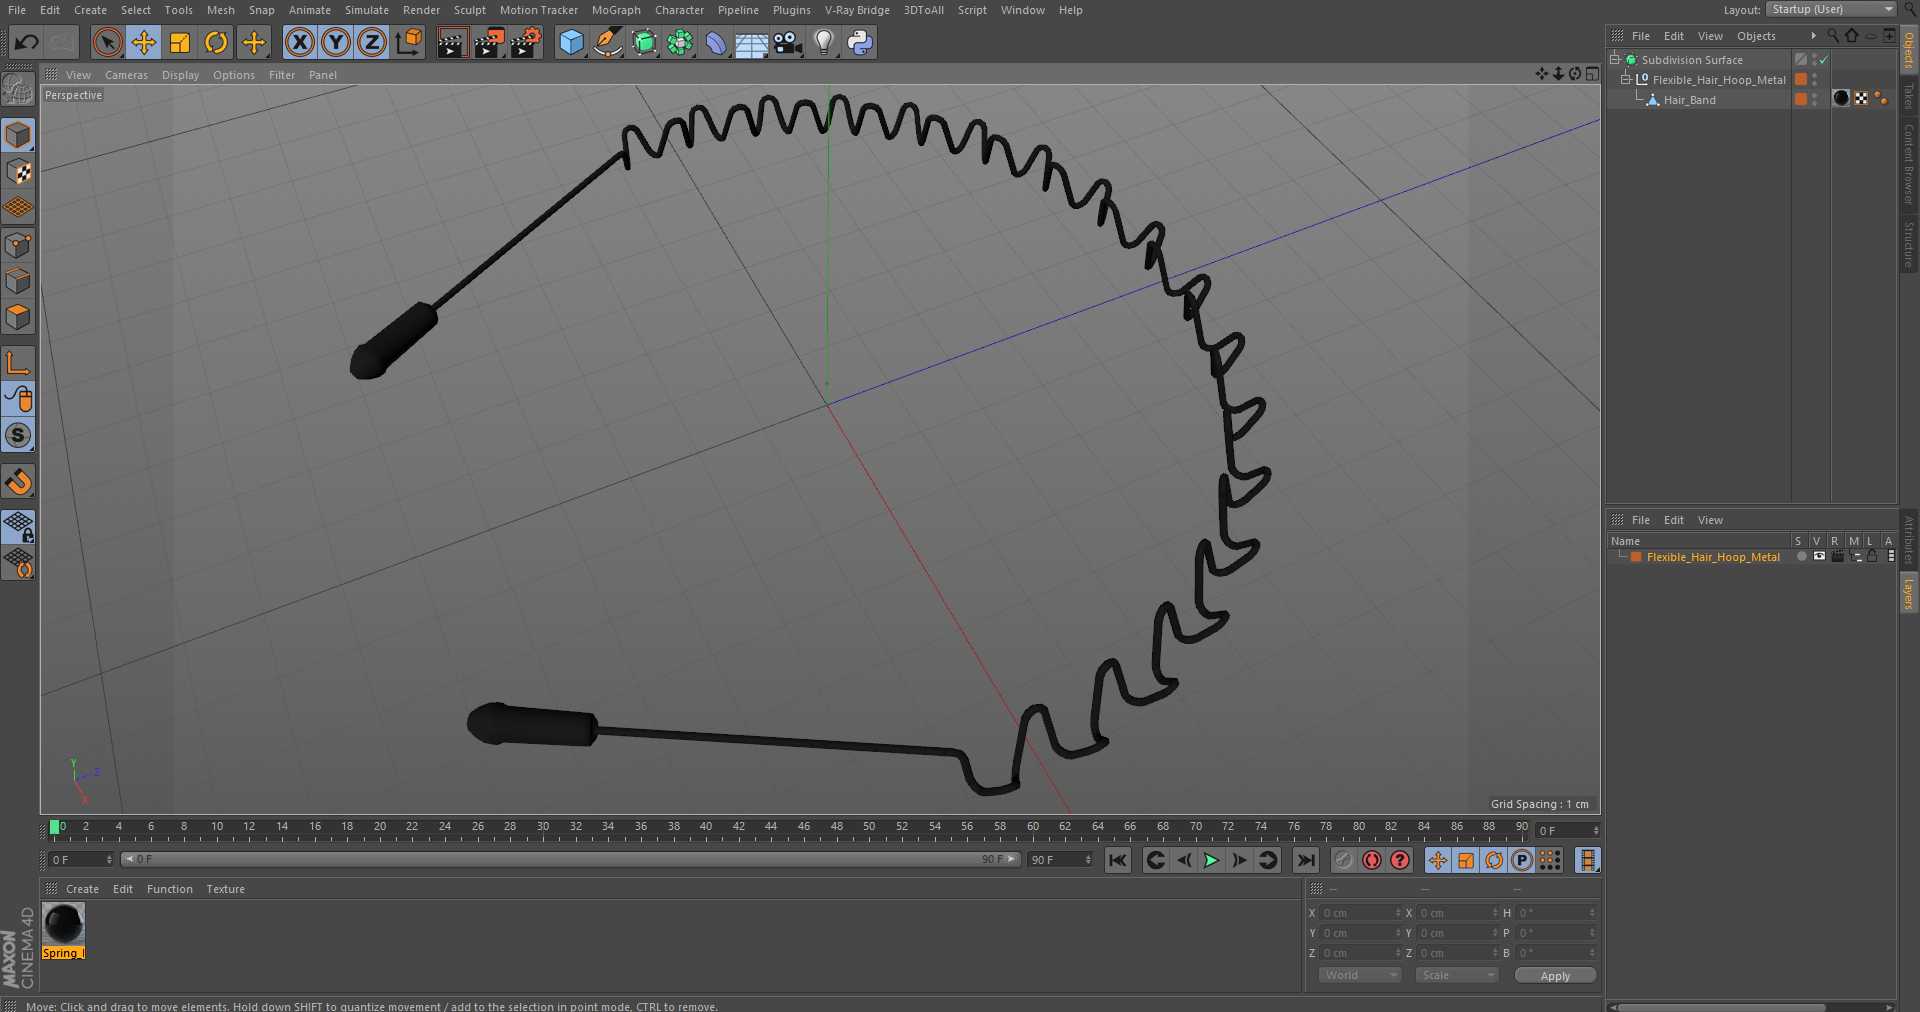Screen dimensions: 1920x1012
Task: Open the Object manager Objects menu
Action: 1756,36
